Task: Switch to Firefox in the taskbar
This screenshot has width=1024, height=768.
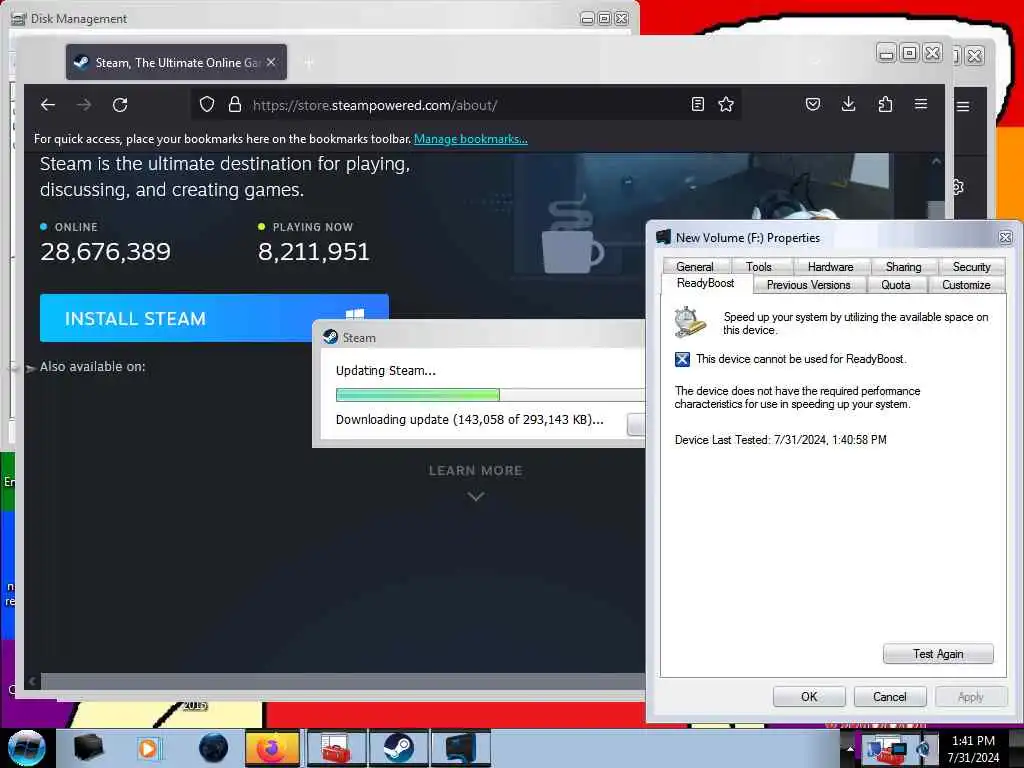Action: 272,748
